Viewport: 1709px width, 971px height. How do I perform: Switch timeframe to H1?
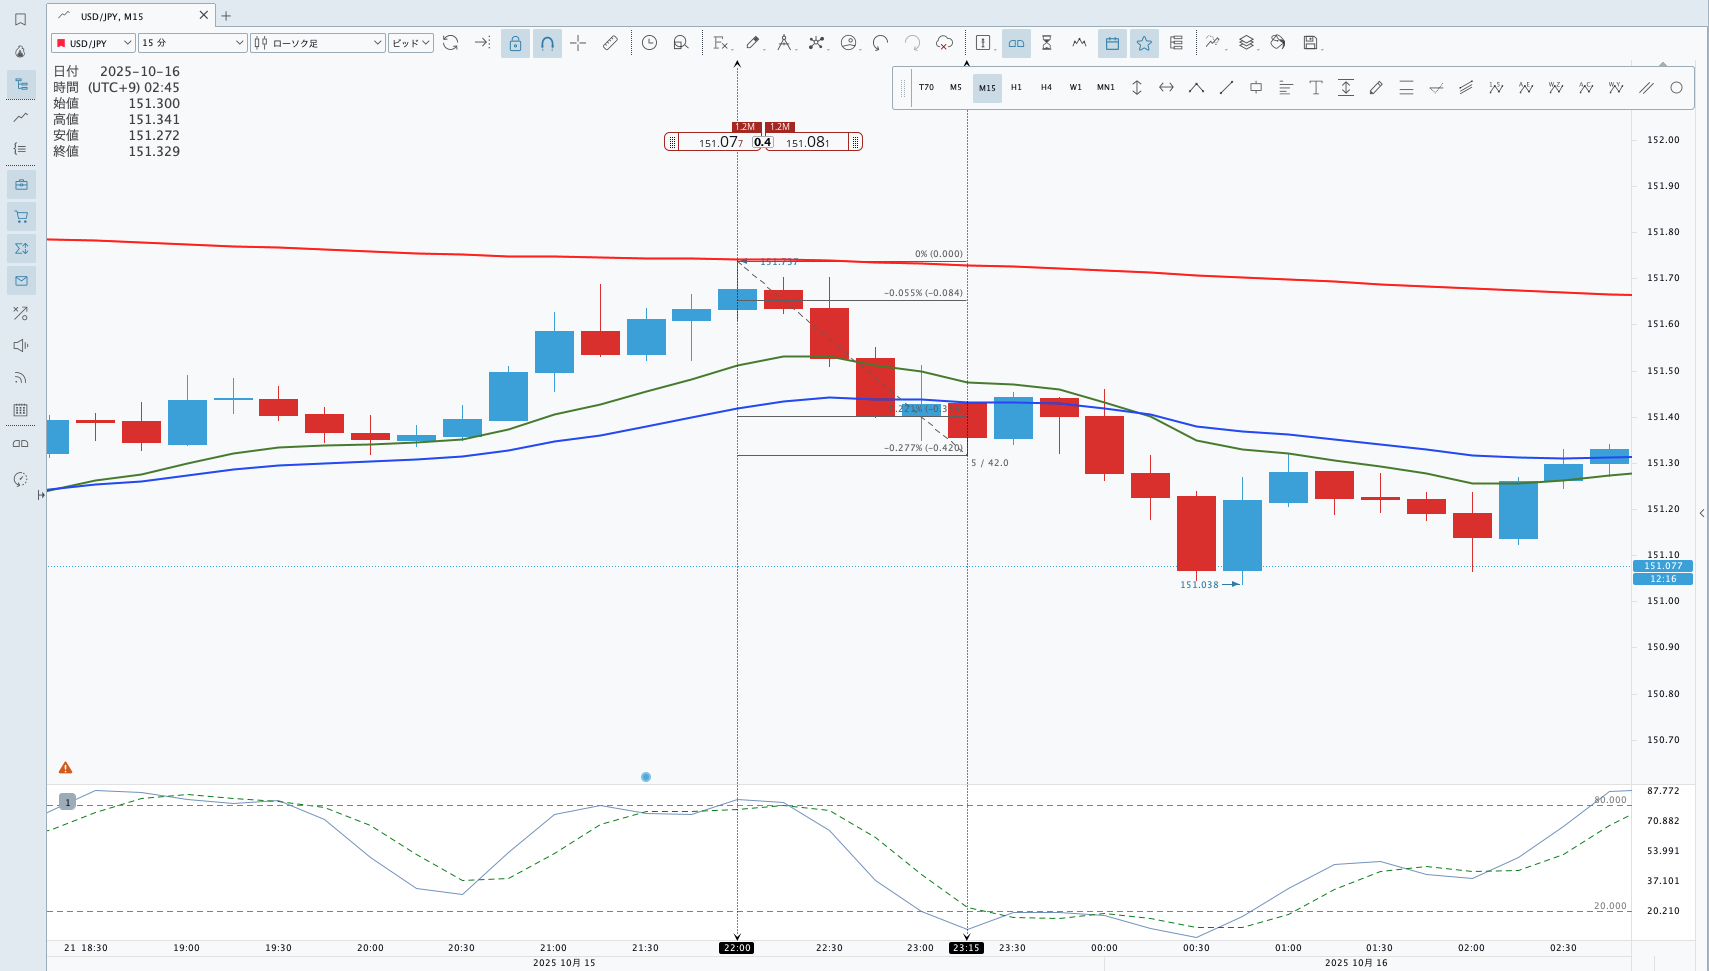point(1016,88)
